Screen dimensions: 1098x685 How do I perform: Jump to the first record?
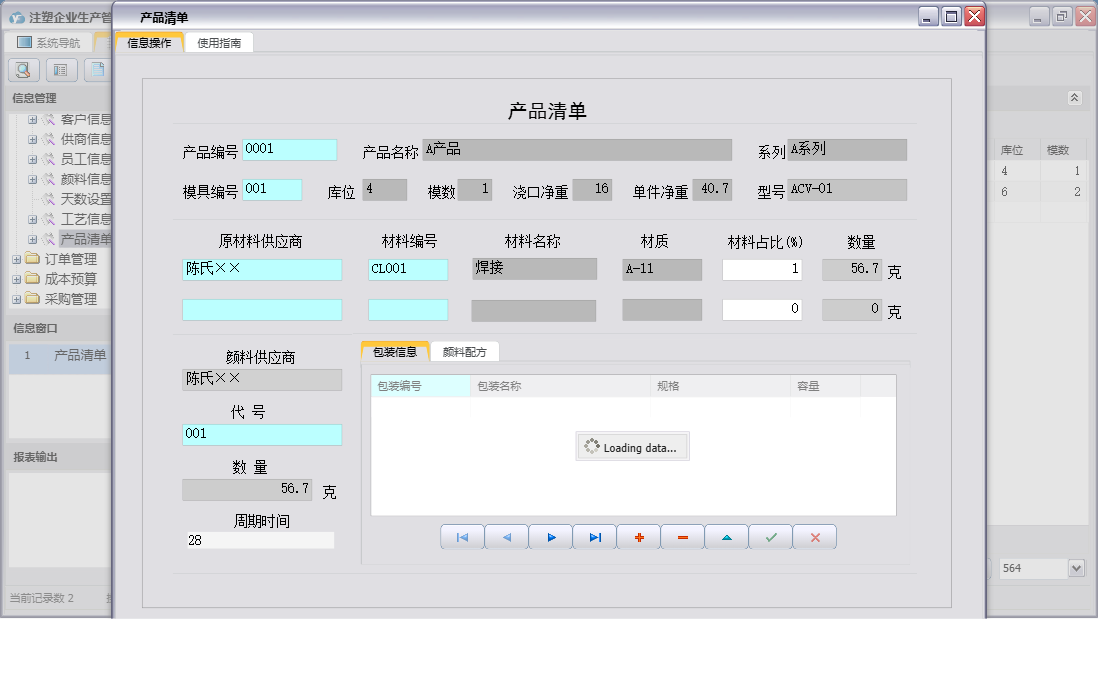click(462, 537)
